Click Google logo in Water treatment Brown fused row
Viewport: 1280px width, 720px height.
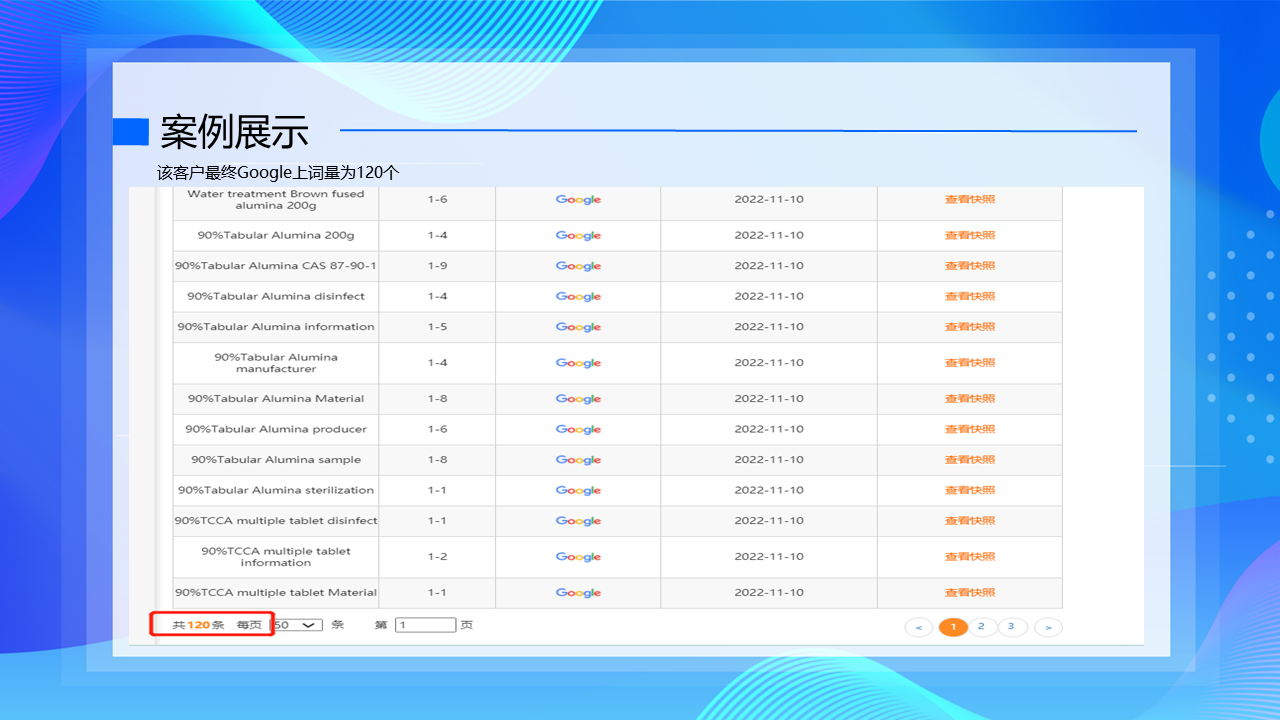pyautogui.click(x=578, y=200)
